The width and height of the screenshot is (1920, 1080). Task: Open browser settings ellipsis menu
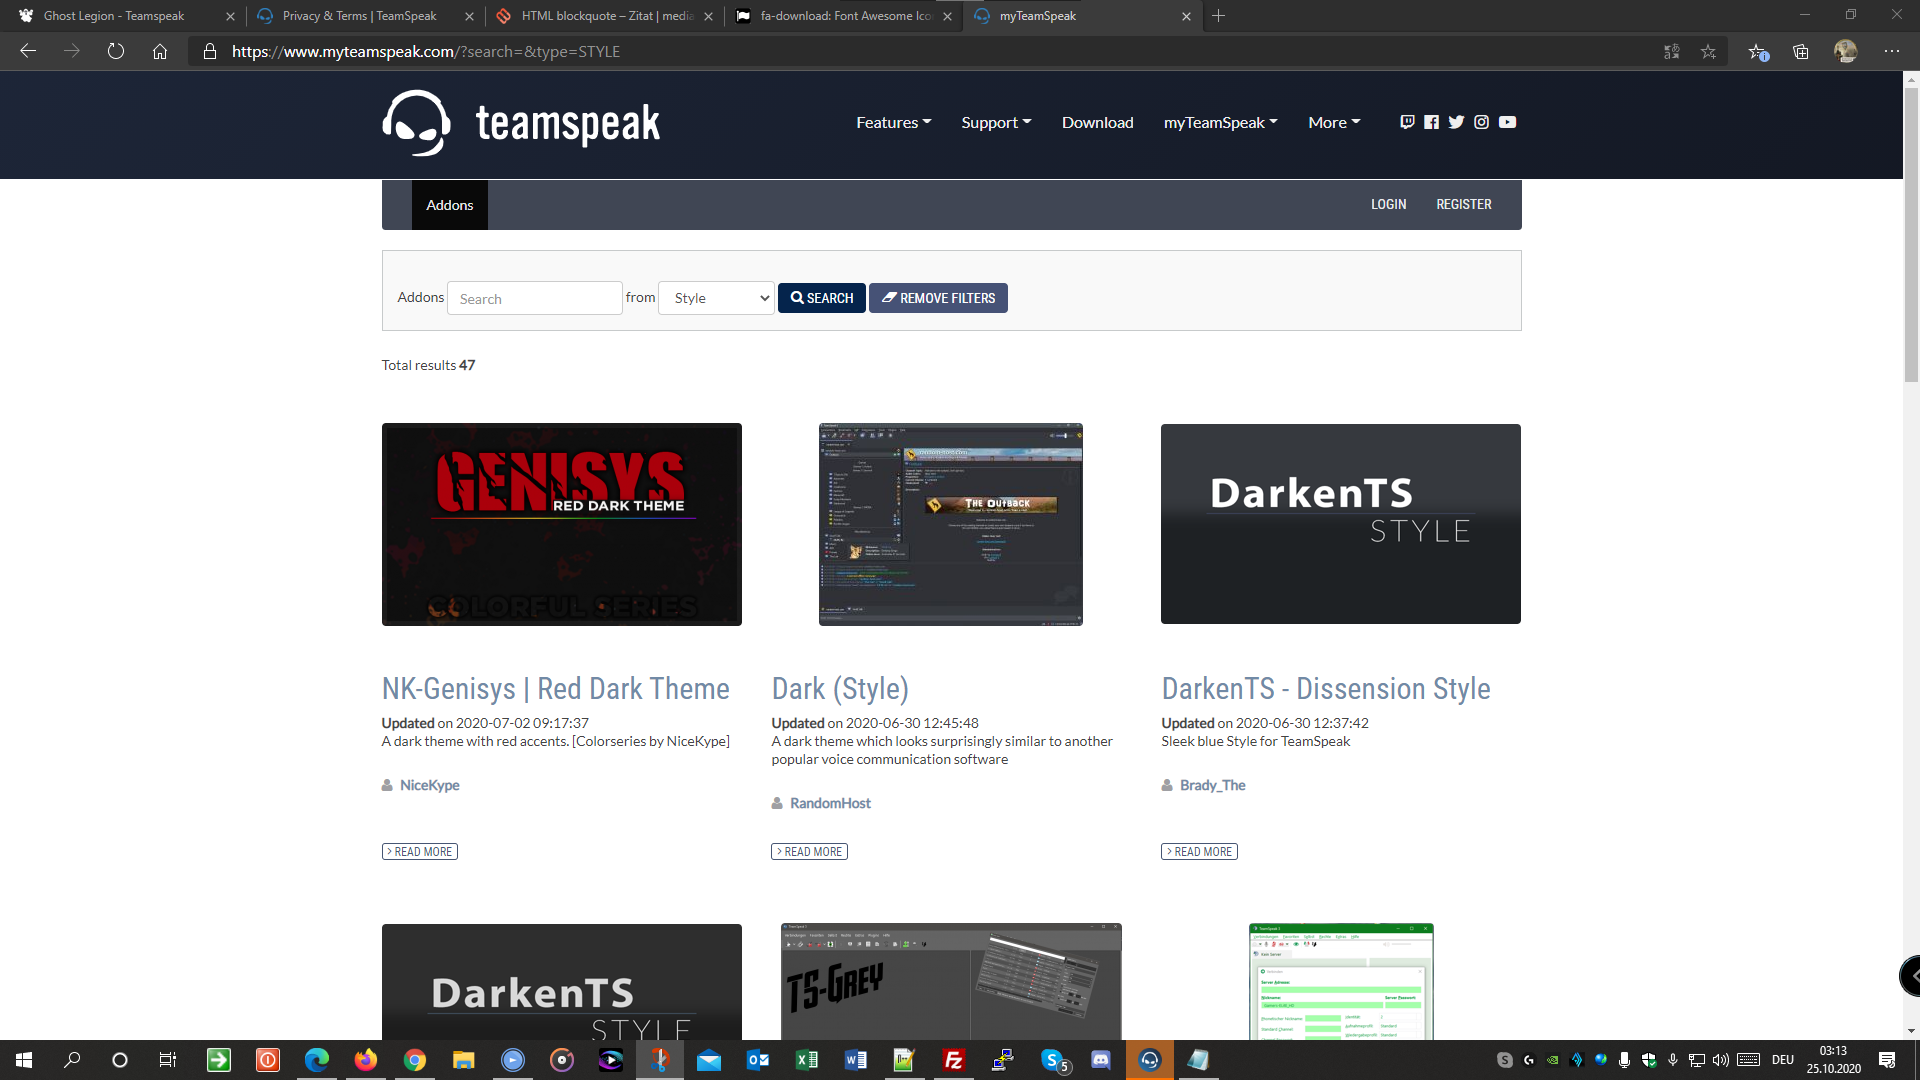[1892, 51]
